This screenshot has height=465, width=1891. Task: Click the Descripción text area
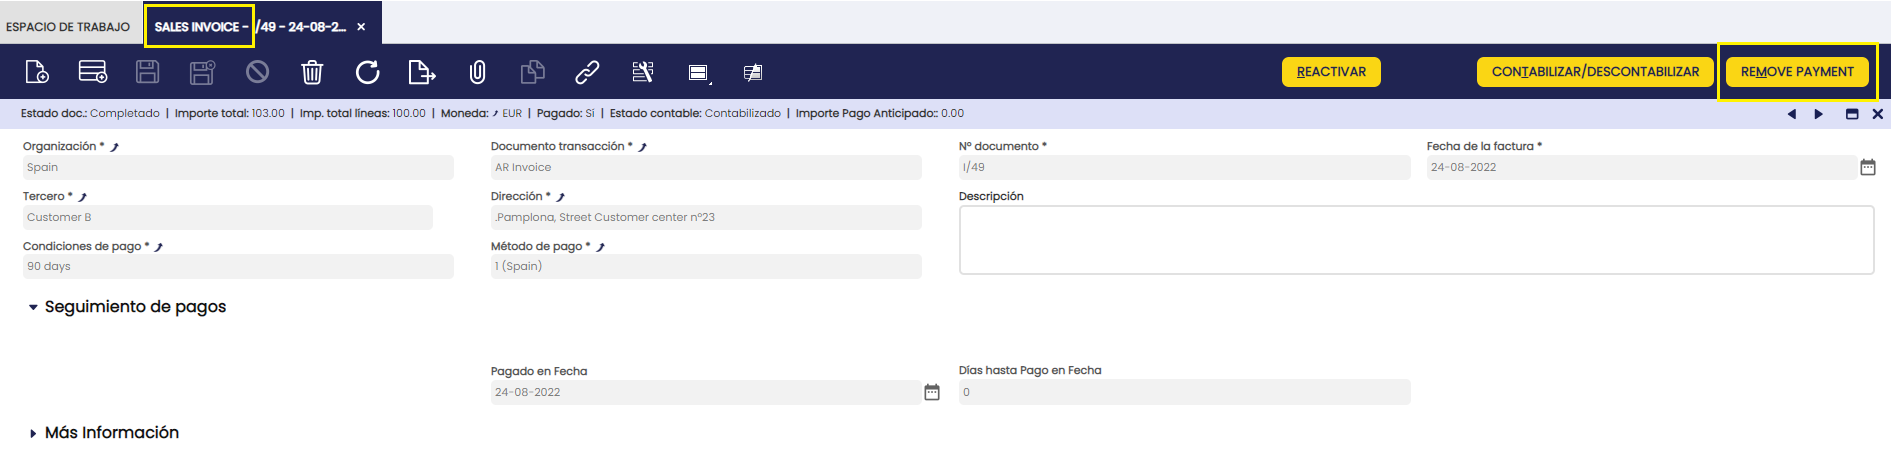point(1416,240)
